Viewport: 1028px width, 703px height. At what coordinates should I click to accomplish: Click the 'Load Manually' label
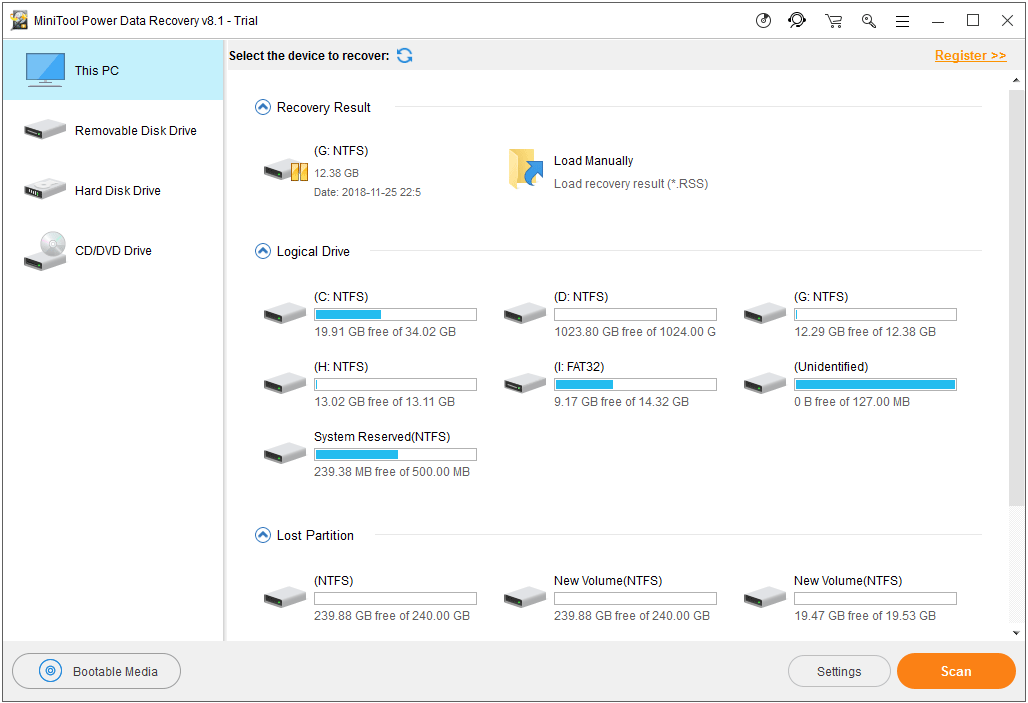coord(593,161)
